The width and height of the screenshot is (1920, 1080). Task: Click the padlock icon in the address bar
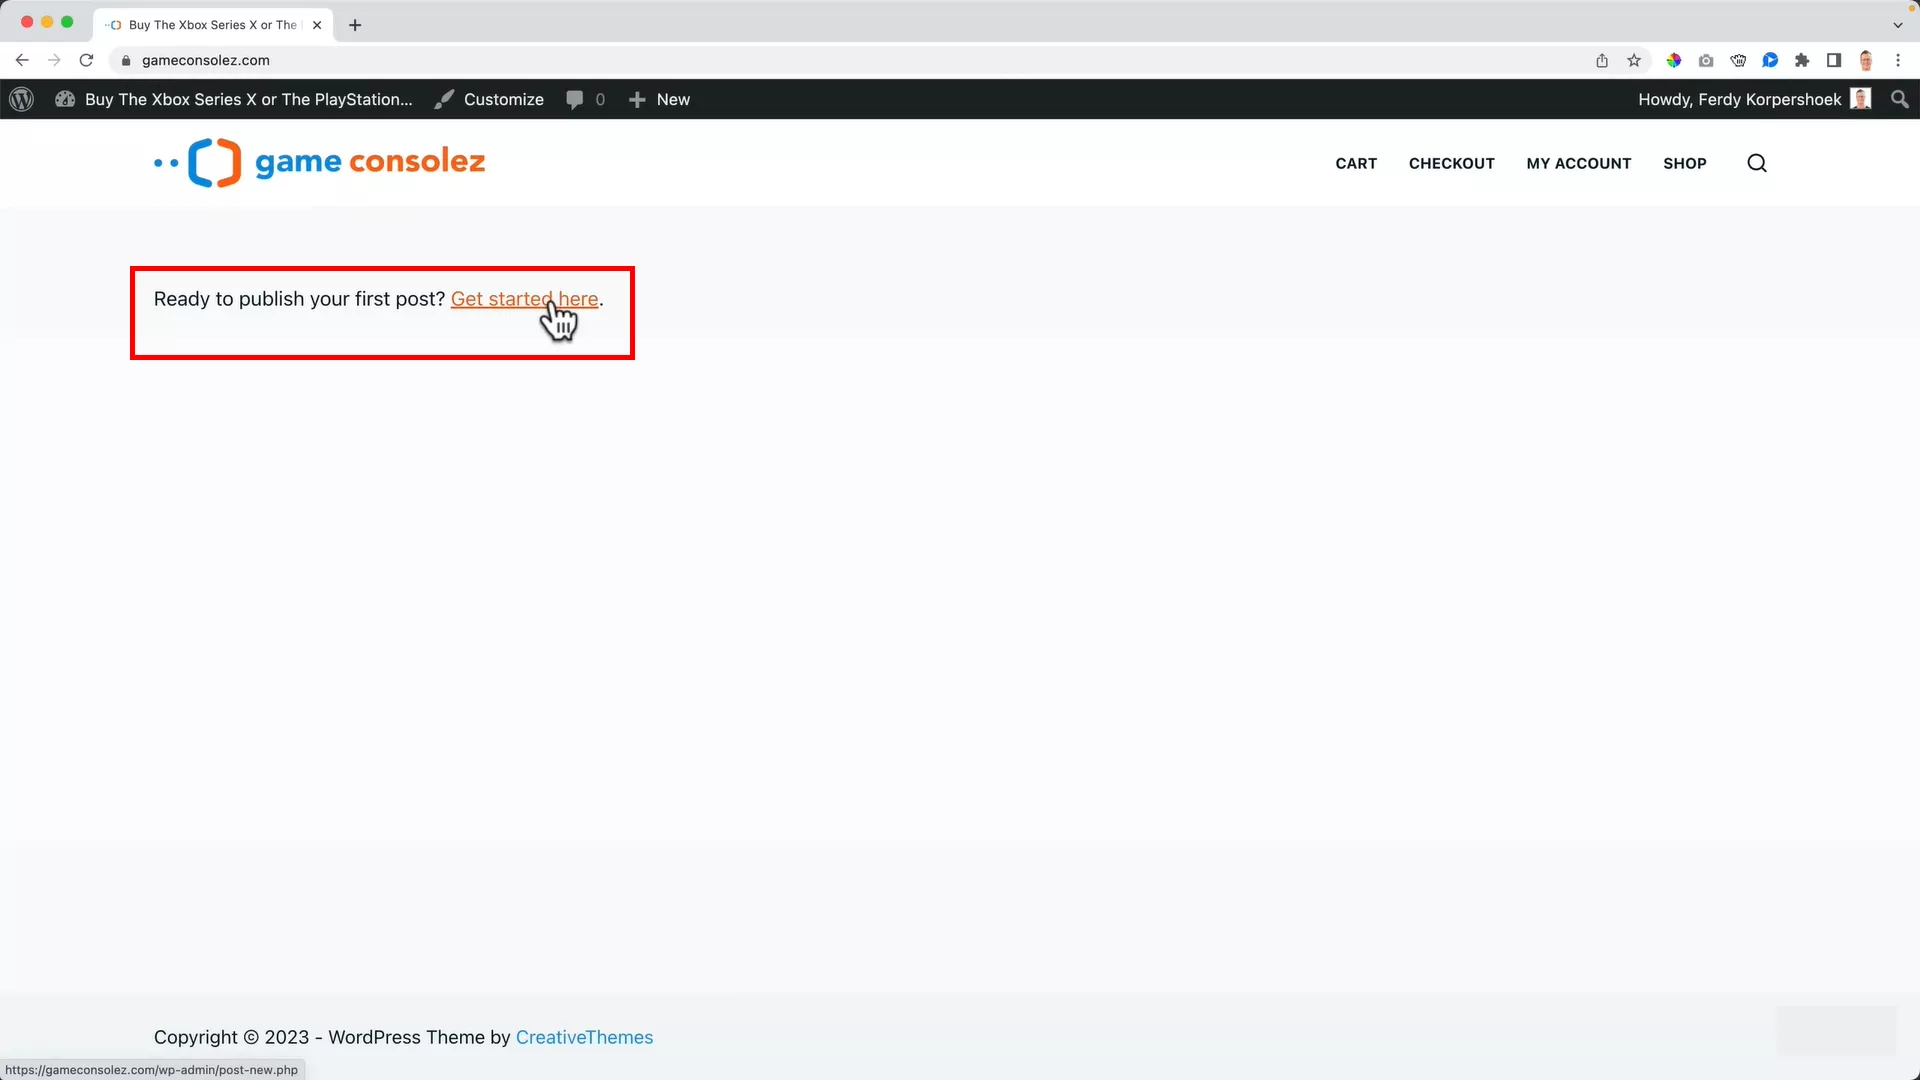click(125, 60)
